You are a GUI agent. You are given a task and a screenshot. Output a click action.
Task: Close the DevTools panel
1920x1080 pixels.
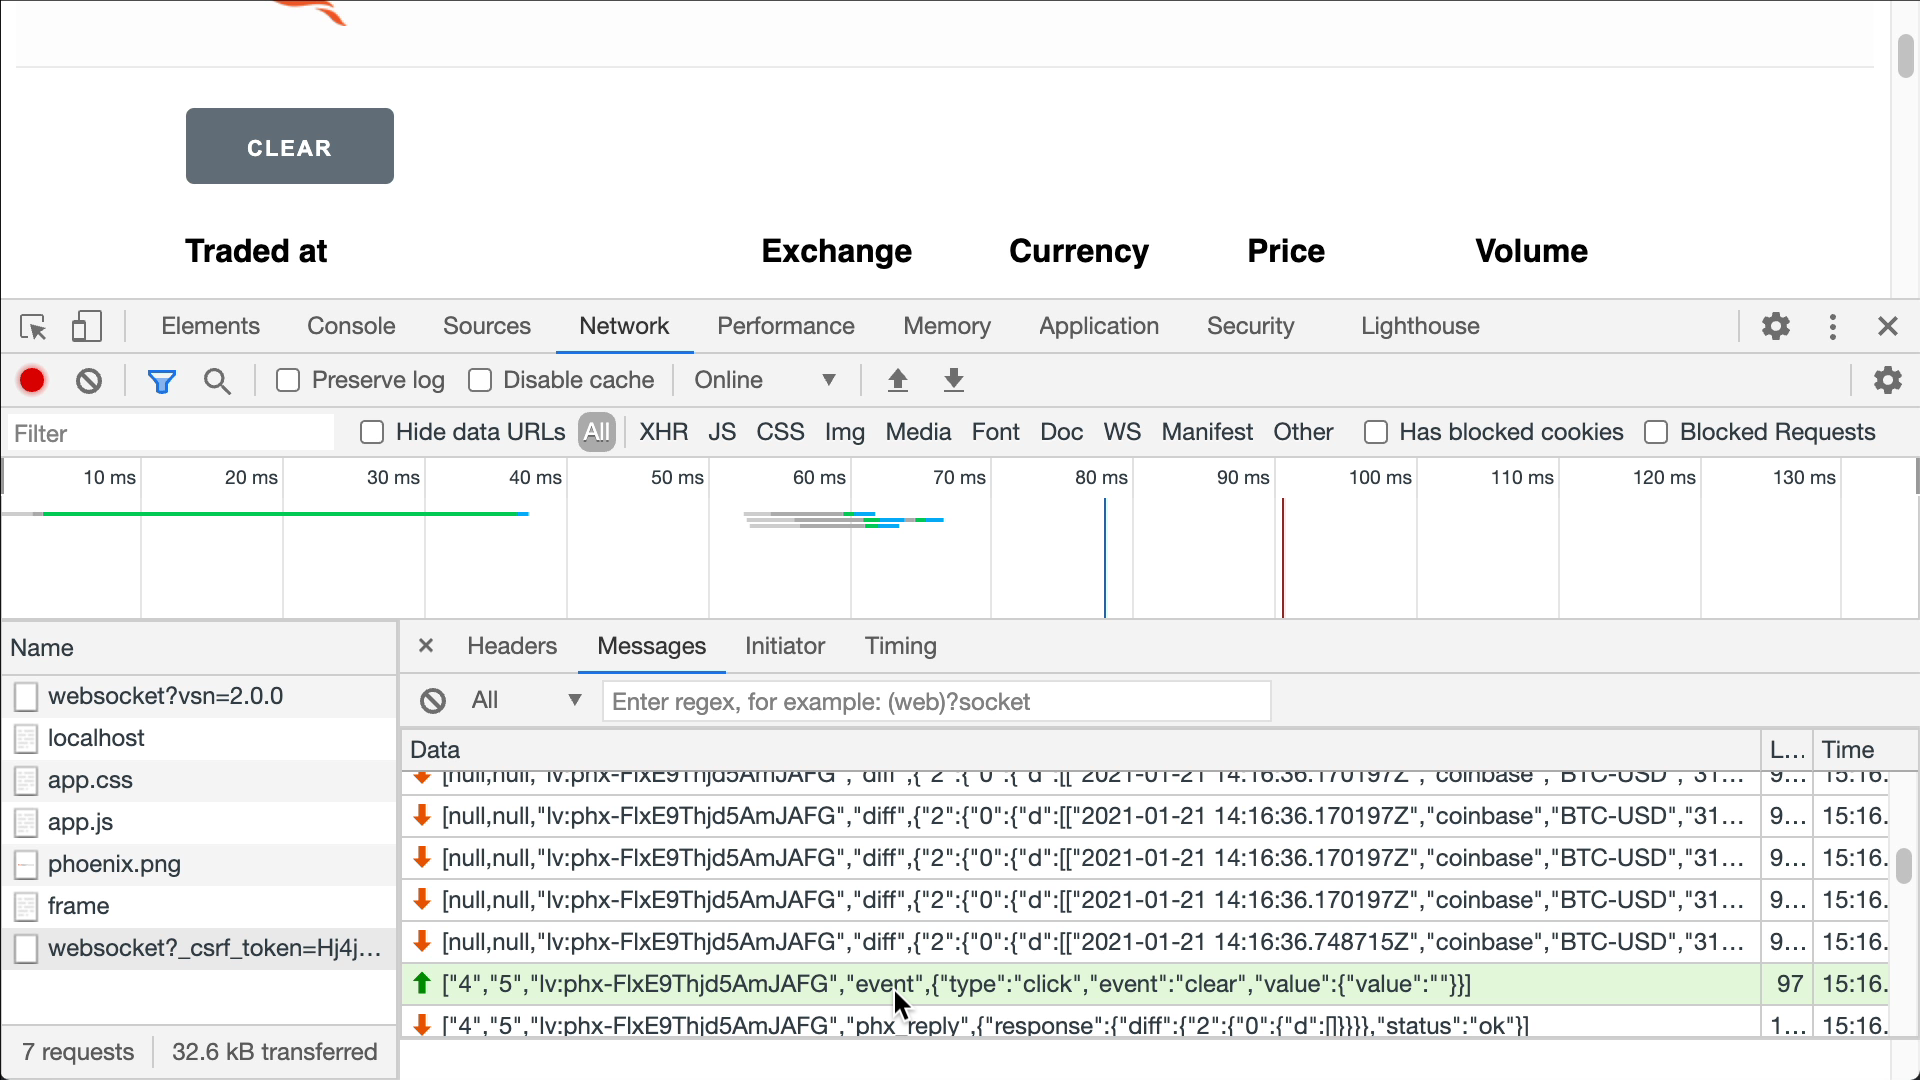click(x=1887, y=326)
